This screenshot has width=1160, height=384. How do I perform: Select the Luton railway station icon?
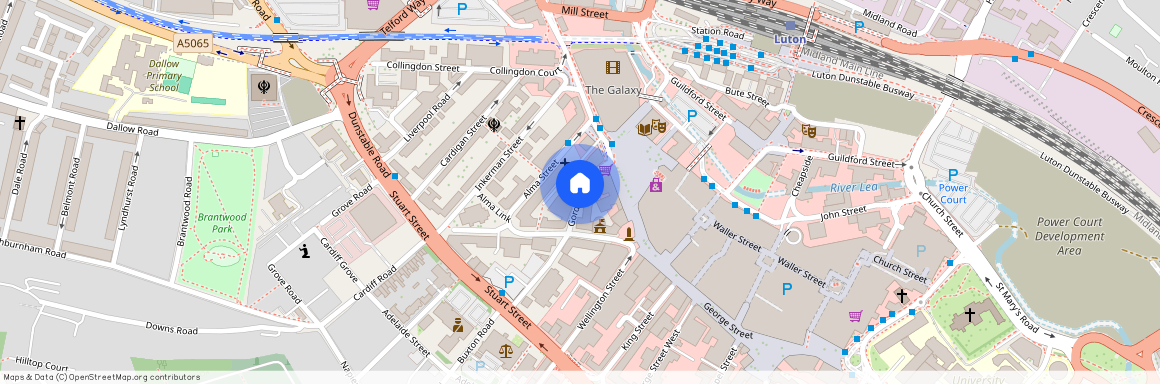791,25
